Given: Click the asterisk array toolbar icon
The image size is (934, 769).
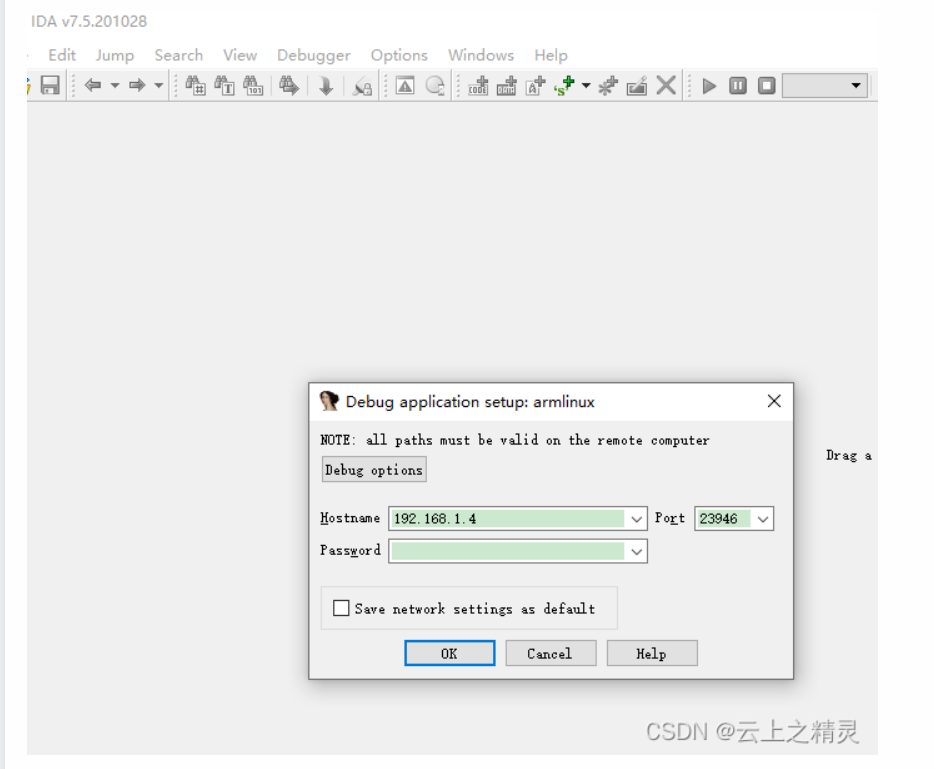Looking at the screenshot, I should point(608,86).
